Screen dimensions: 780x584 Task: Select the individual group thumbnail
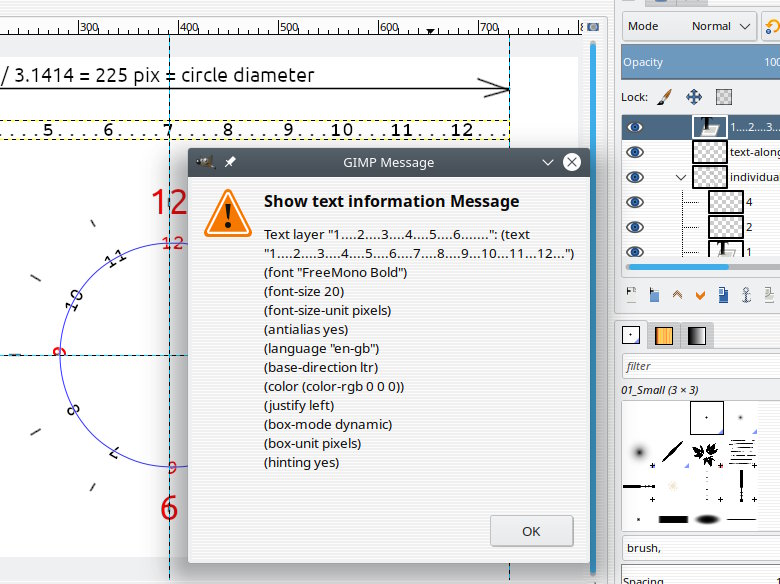coord(710,177)
